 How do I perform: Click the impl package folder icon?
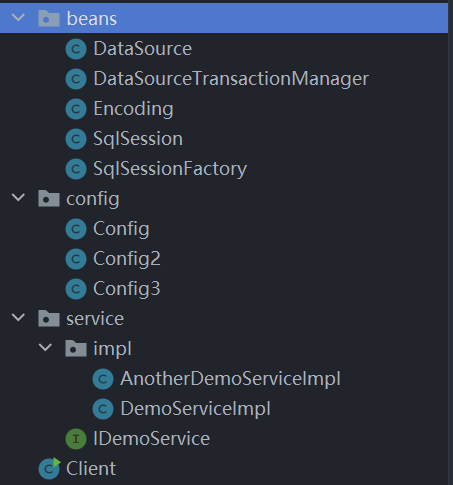coord(76,348)
